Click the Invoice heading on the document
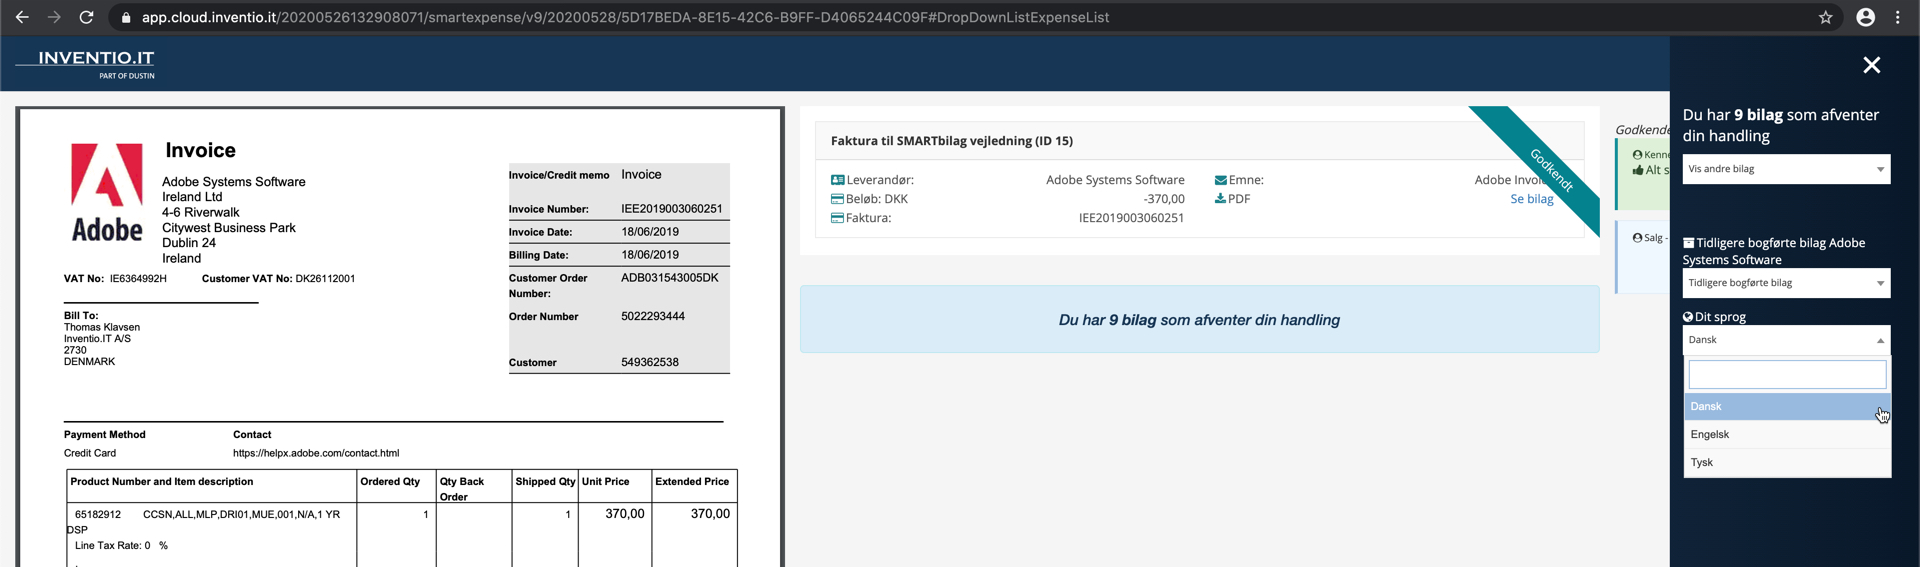This screenshot has width=1920, height=567. click(200, 150)
